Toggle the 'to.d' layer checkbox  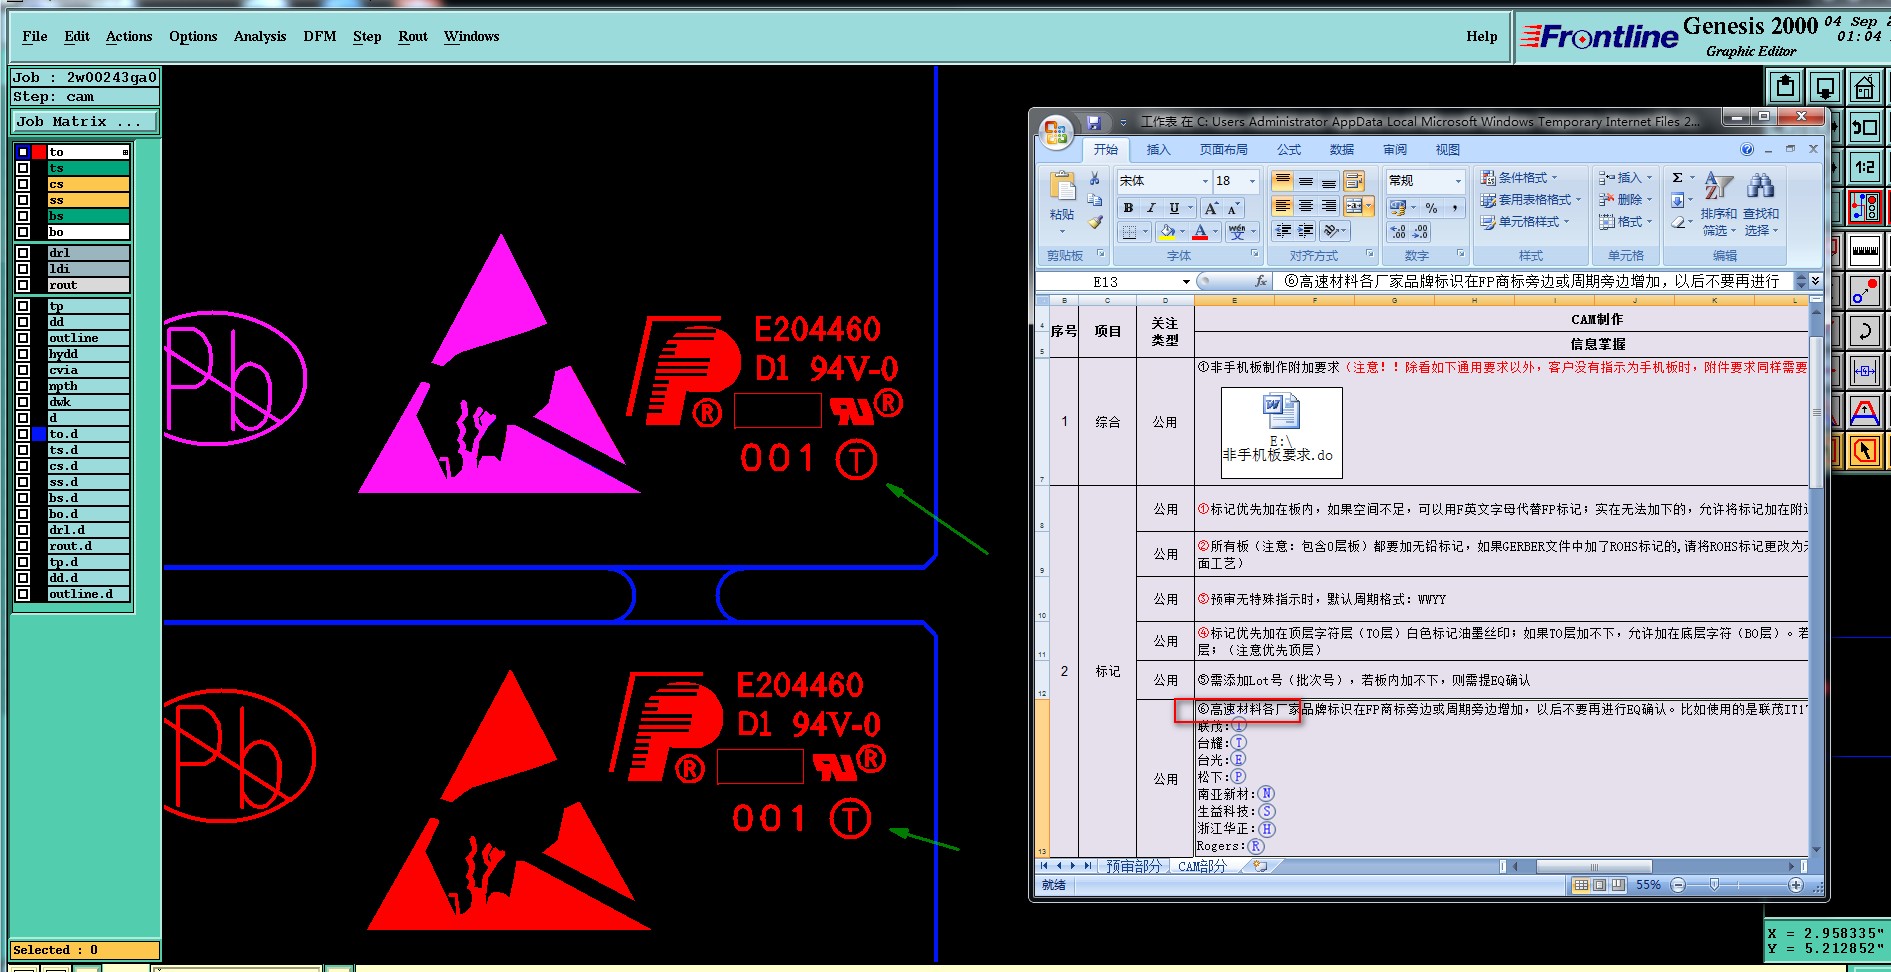pos(23,434)
